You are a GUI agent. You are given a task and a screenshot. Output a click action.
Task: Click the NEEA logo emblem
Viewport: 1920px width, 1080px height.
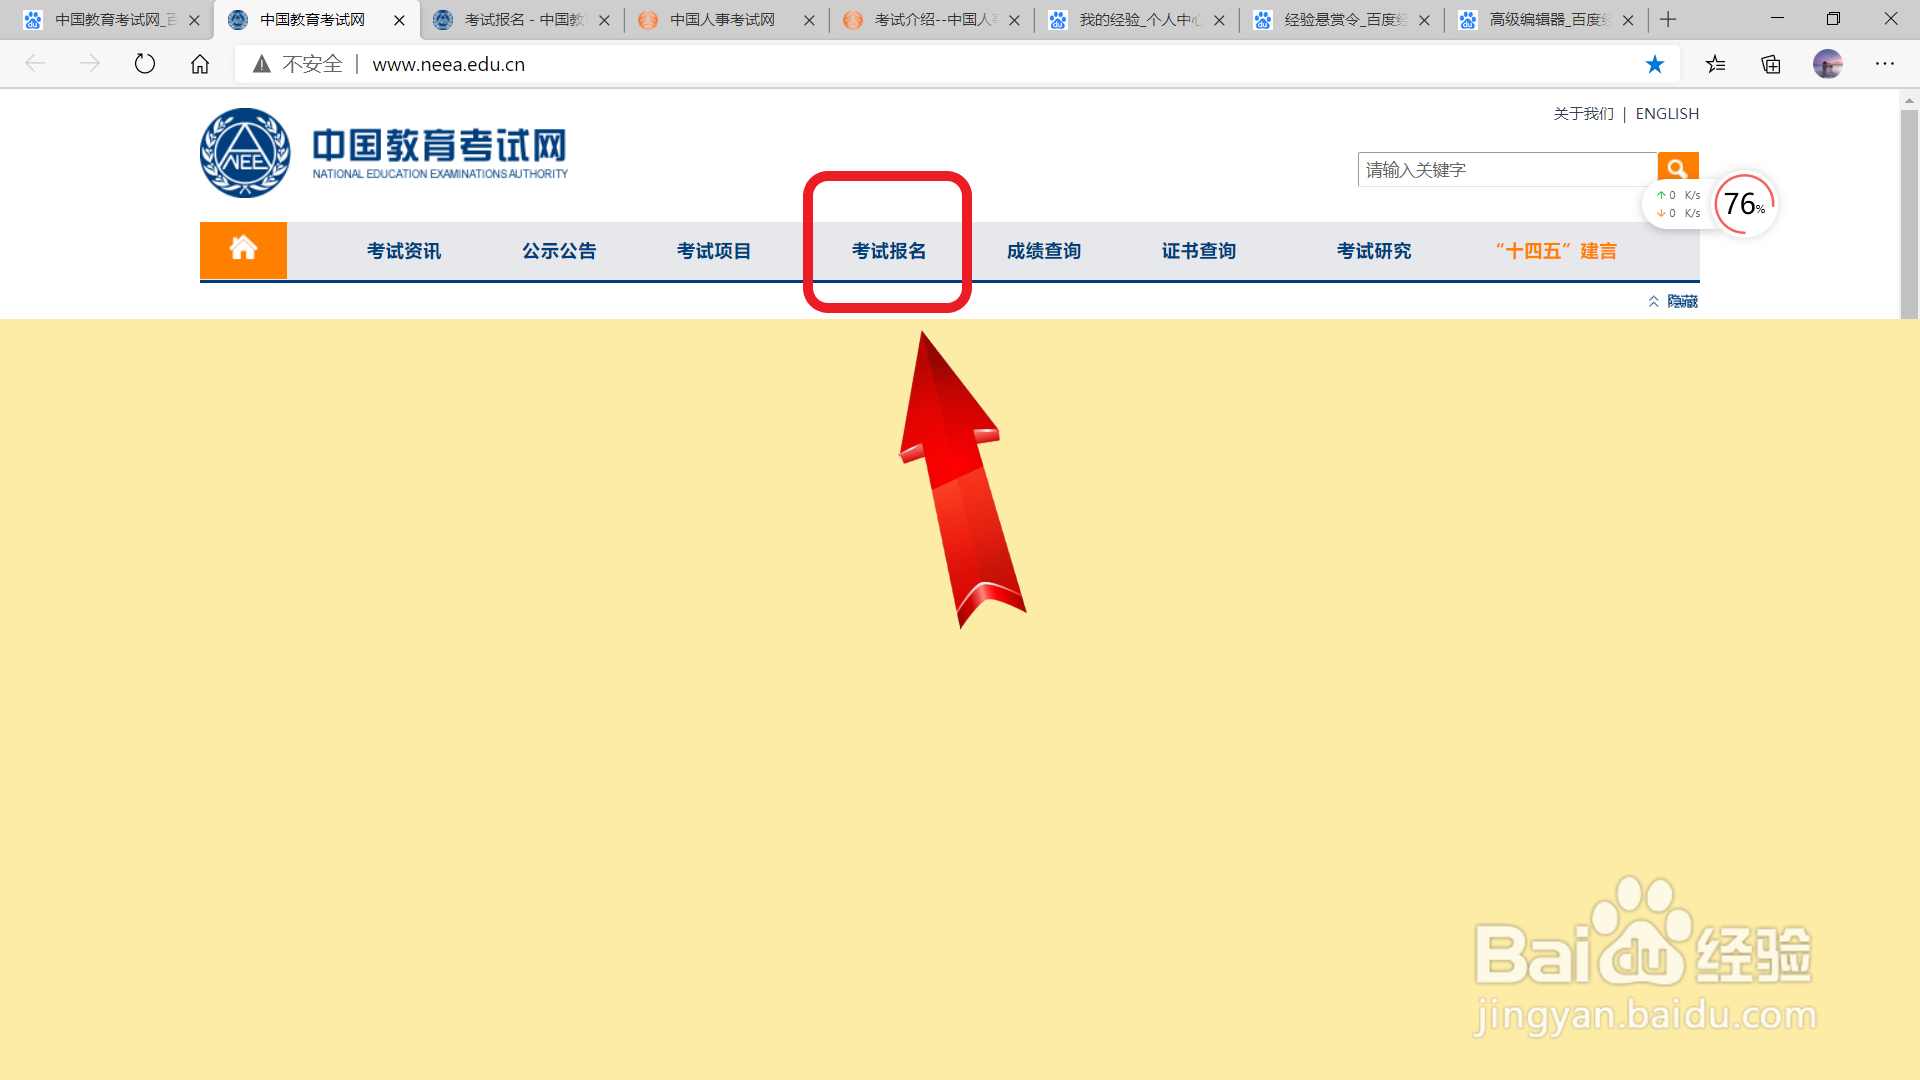245,153
